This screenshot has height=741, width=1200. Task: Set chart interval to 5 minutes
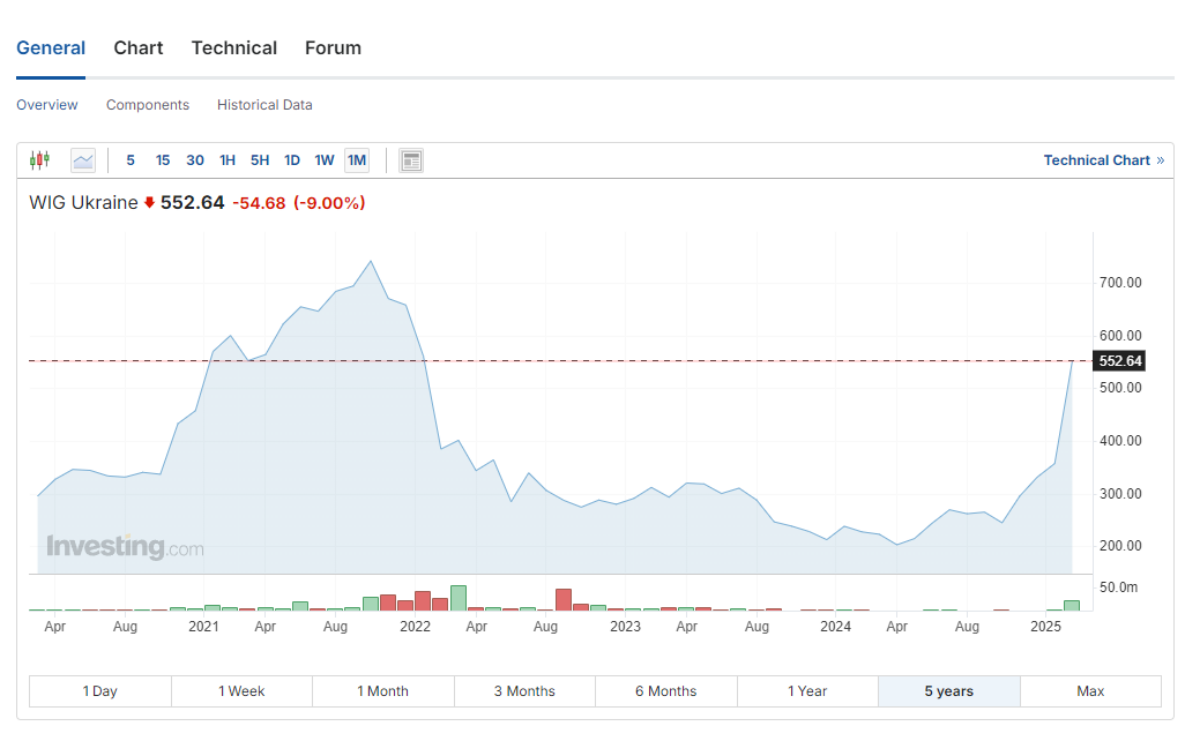click(130, 160)
